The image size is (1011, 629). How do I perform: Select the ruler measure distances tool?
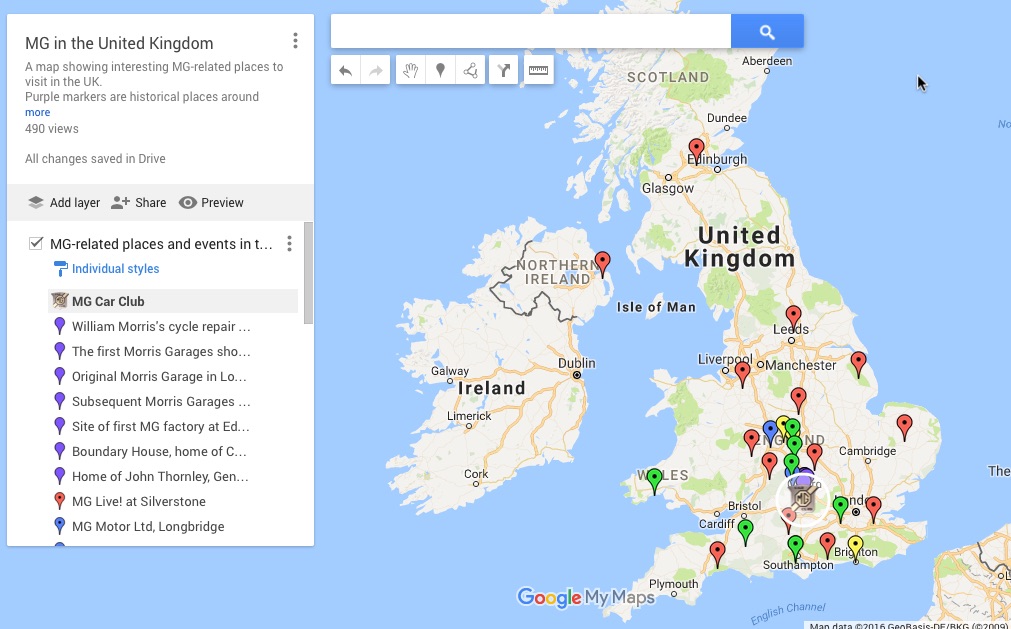(538, 70)
